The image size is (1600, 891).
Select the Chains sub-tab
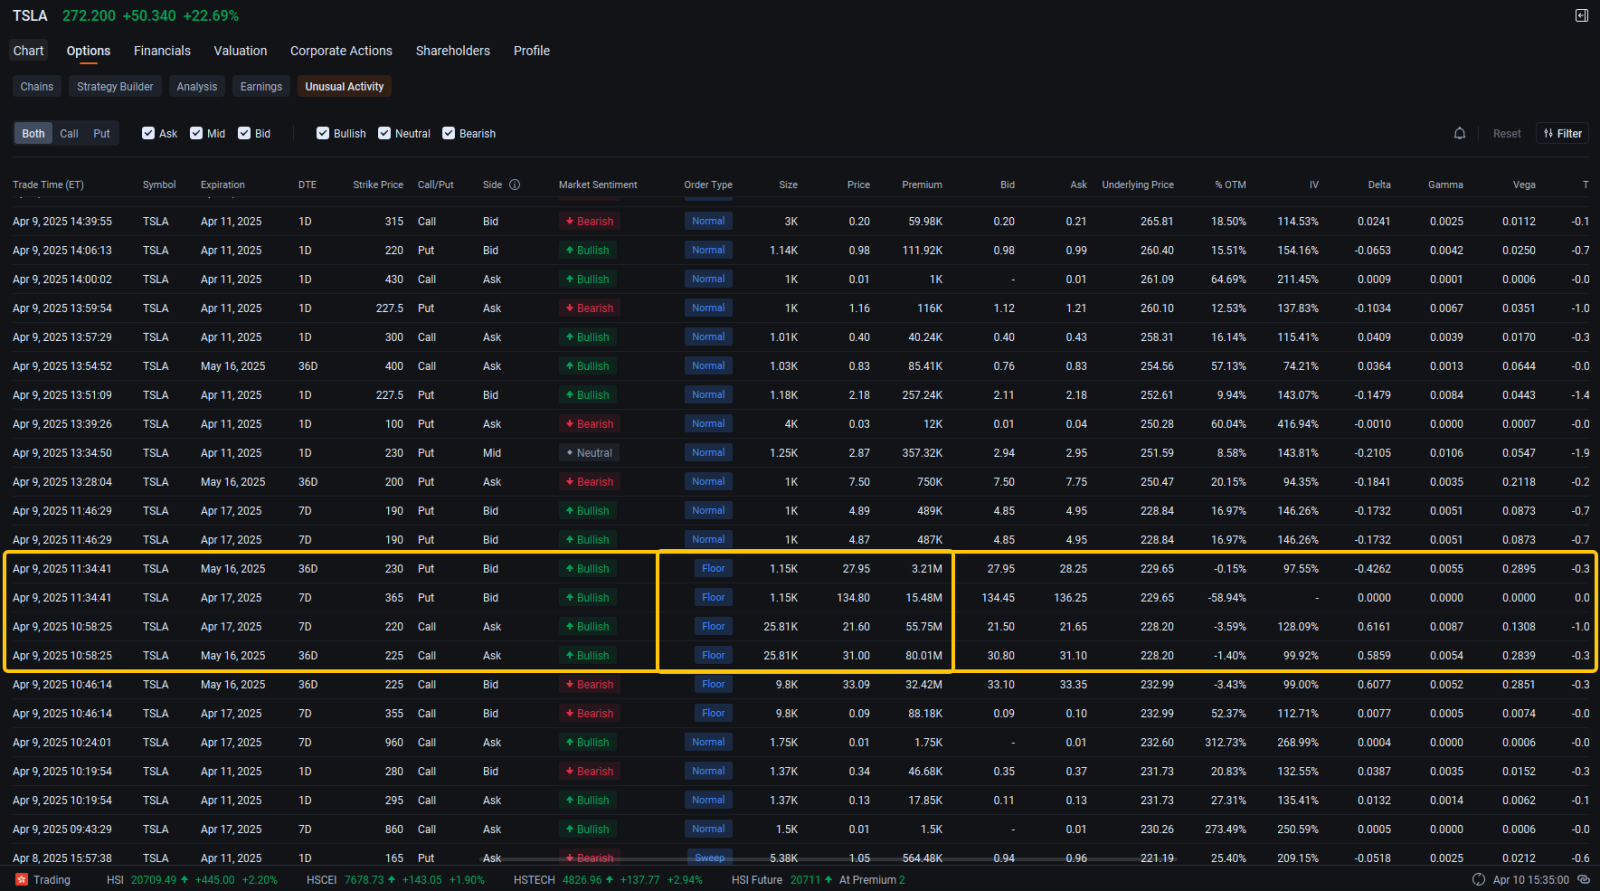coord(37,87)
